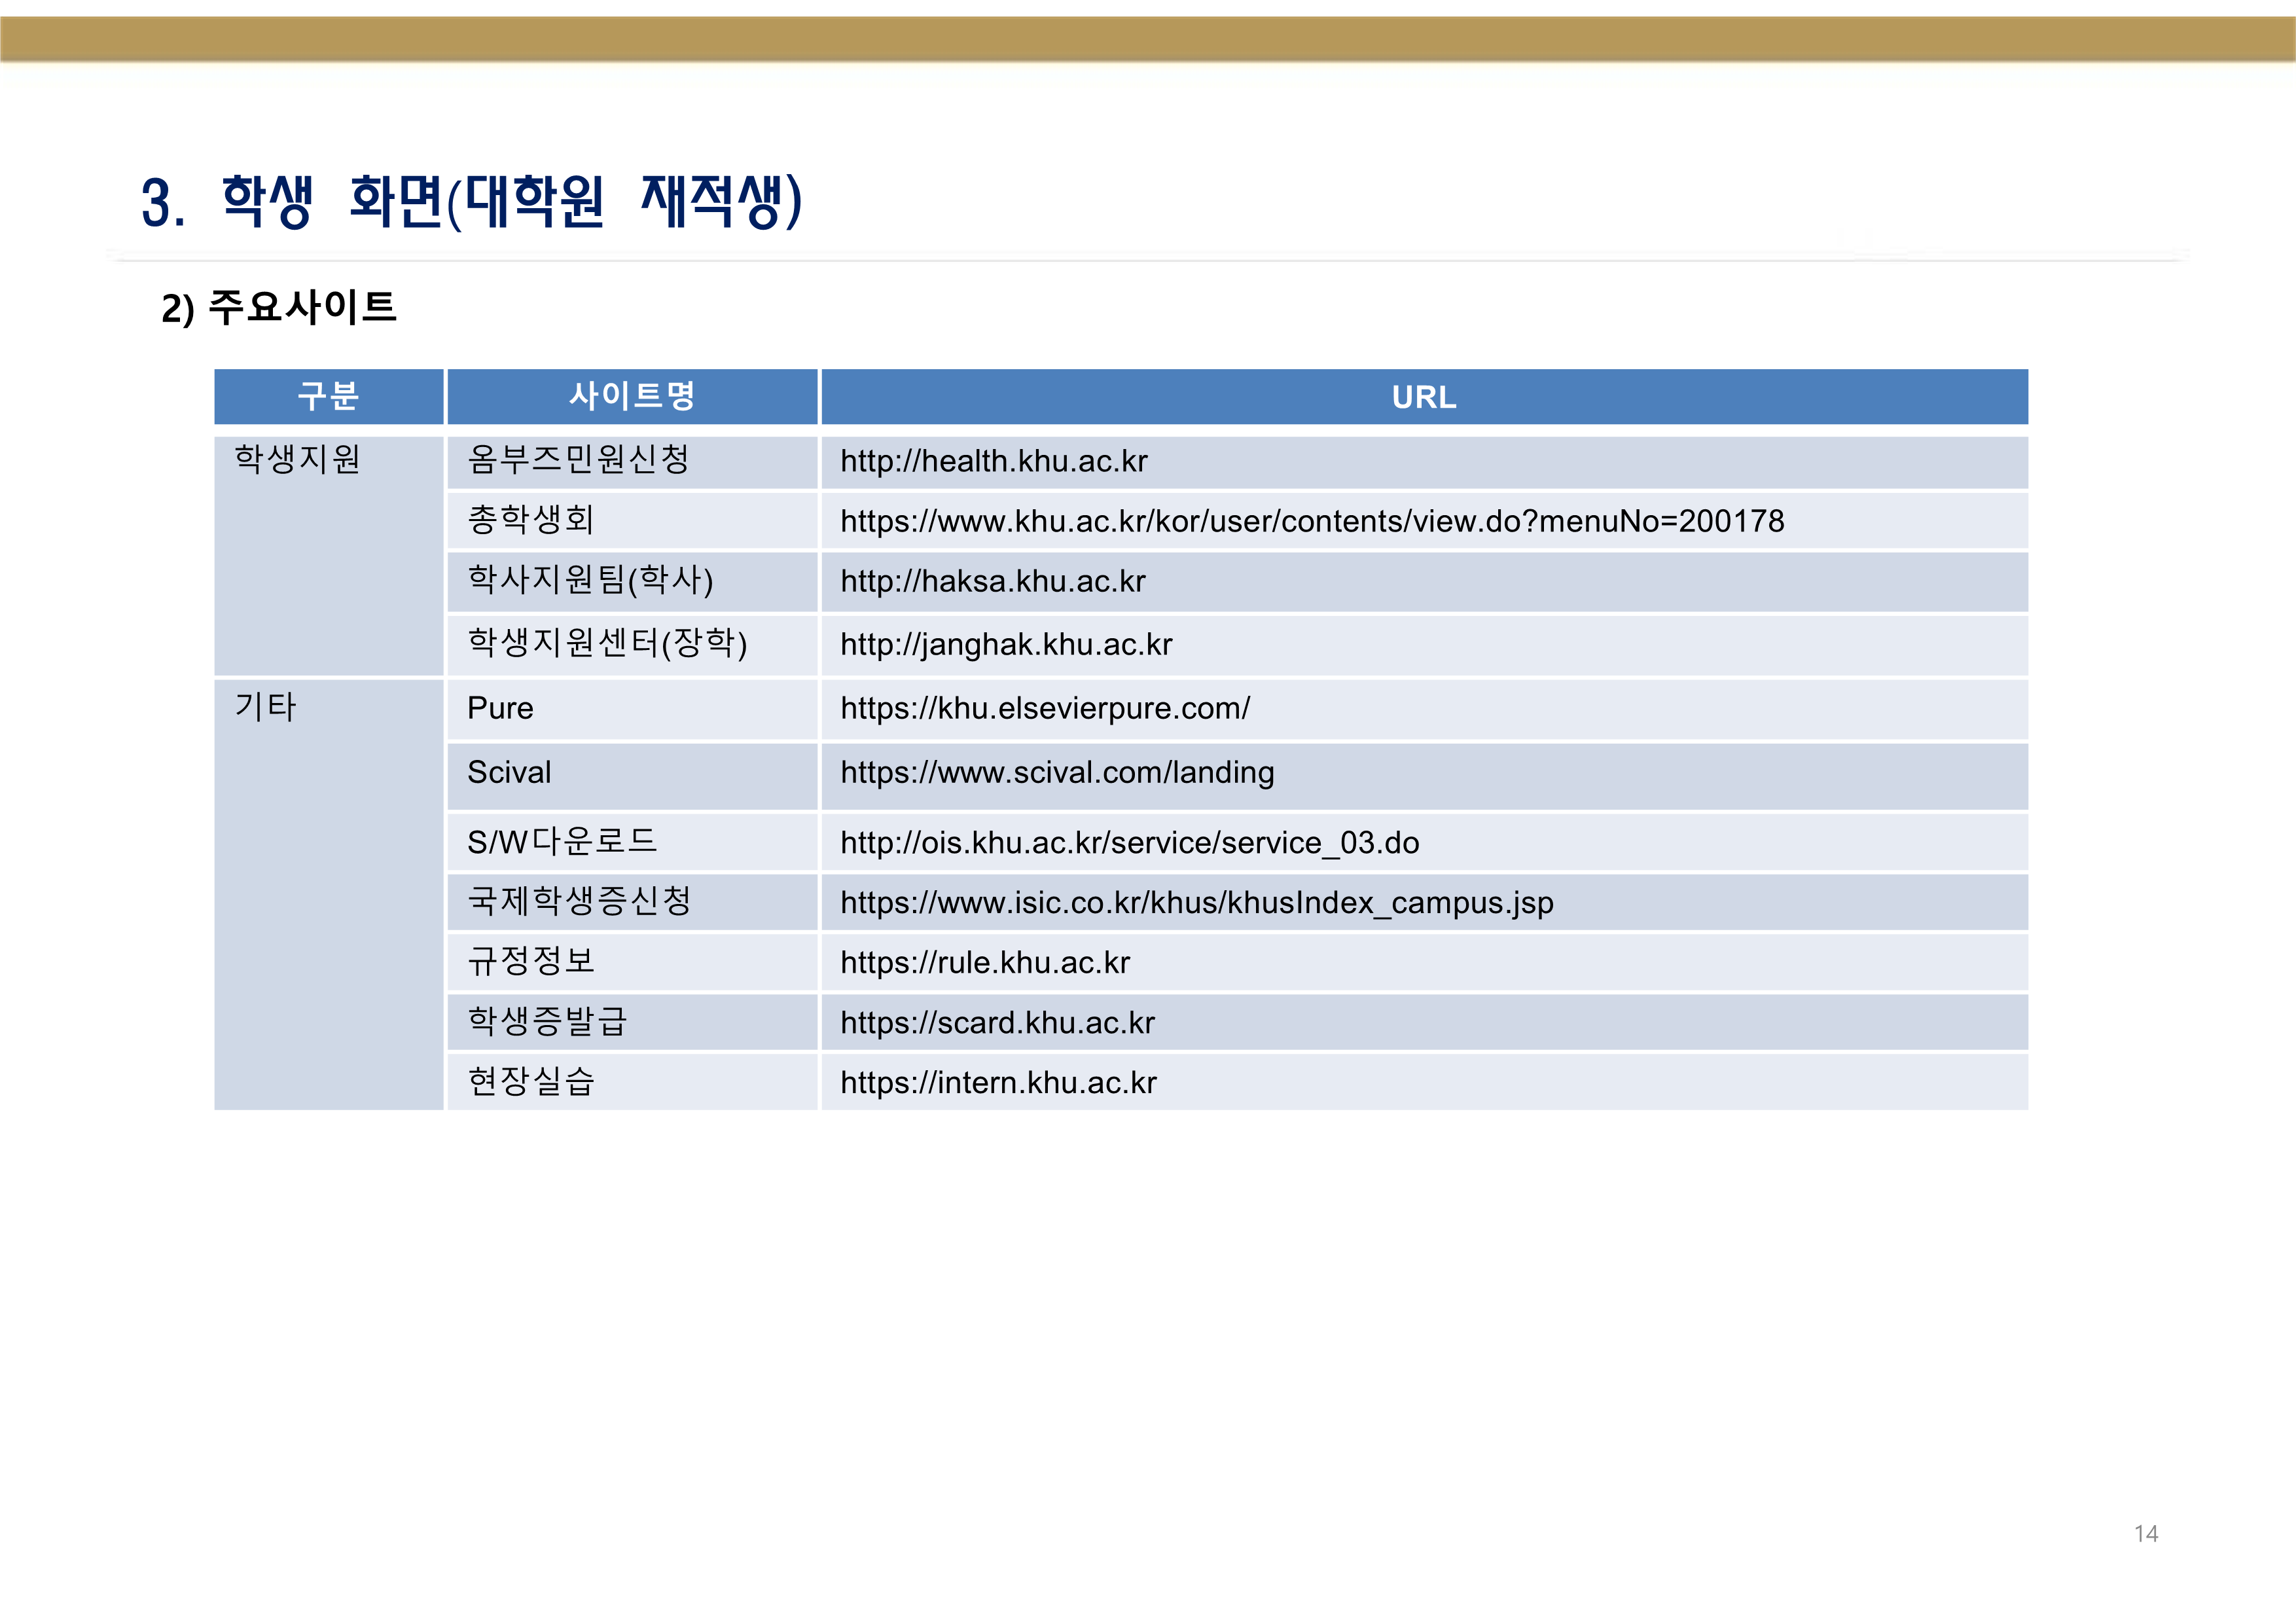The image size is (2296, 1624).
Task: Click the https://scard.khu.ac.kr URL
Action: pos(997,1022)
